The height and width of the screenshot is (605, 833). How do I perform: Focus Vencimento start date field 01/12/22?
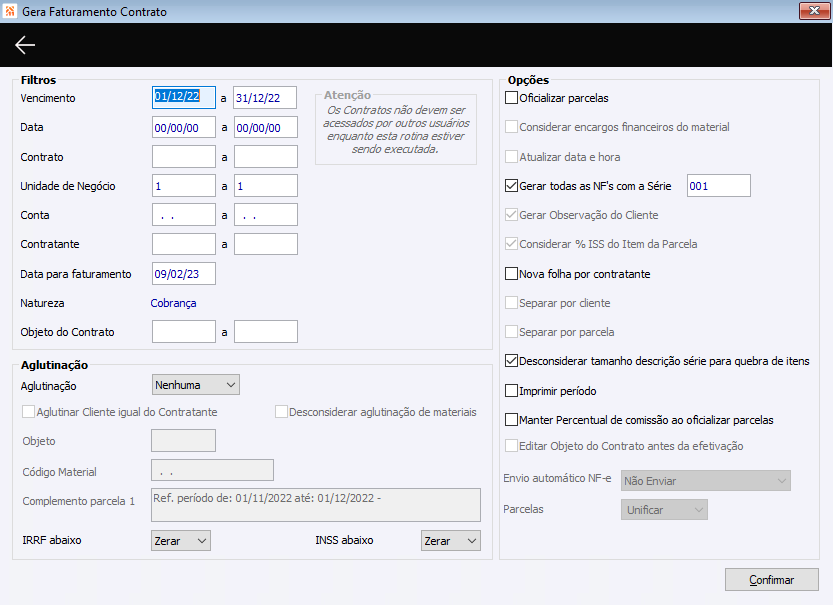tap(184, 98)
